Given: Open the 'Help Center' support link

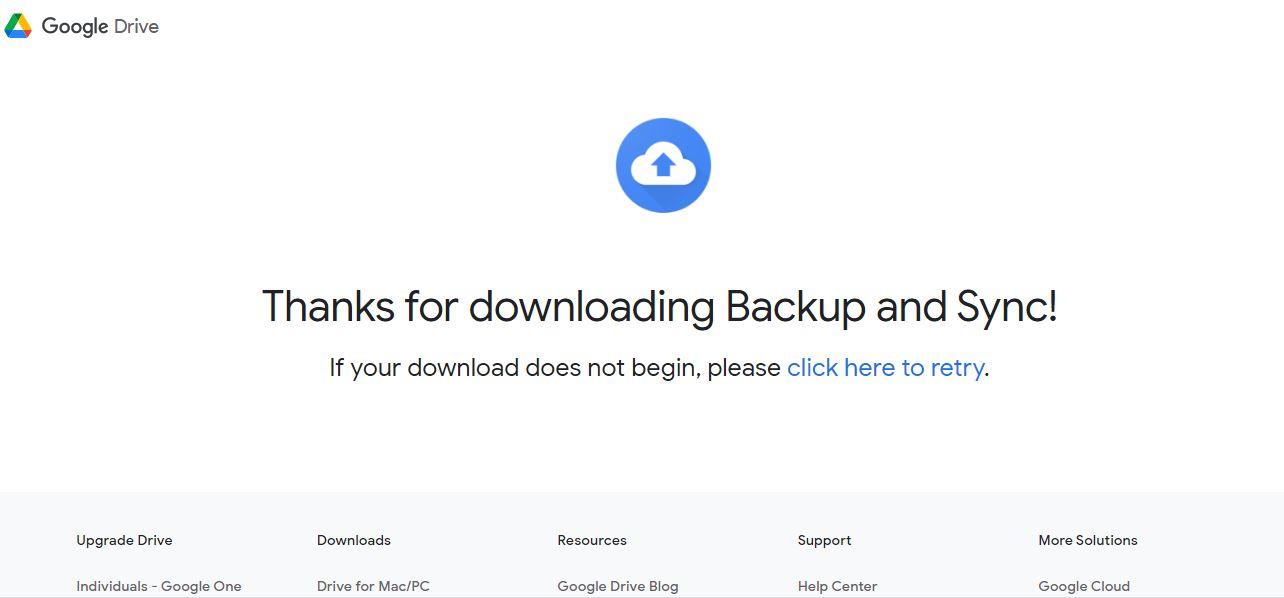Looking at the screenshot, I should [x=837, y=586].
